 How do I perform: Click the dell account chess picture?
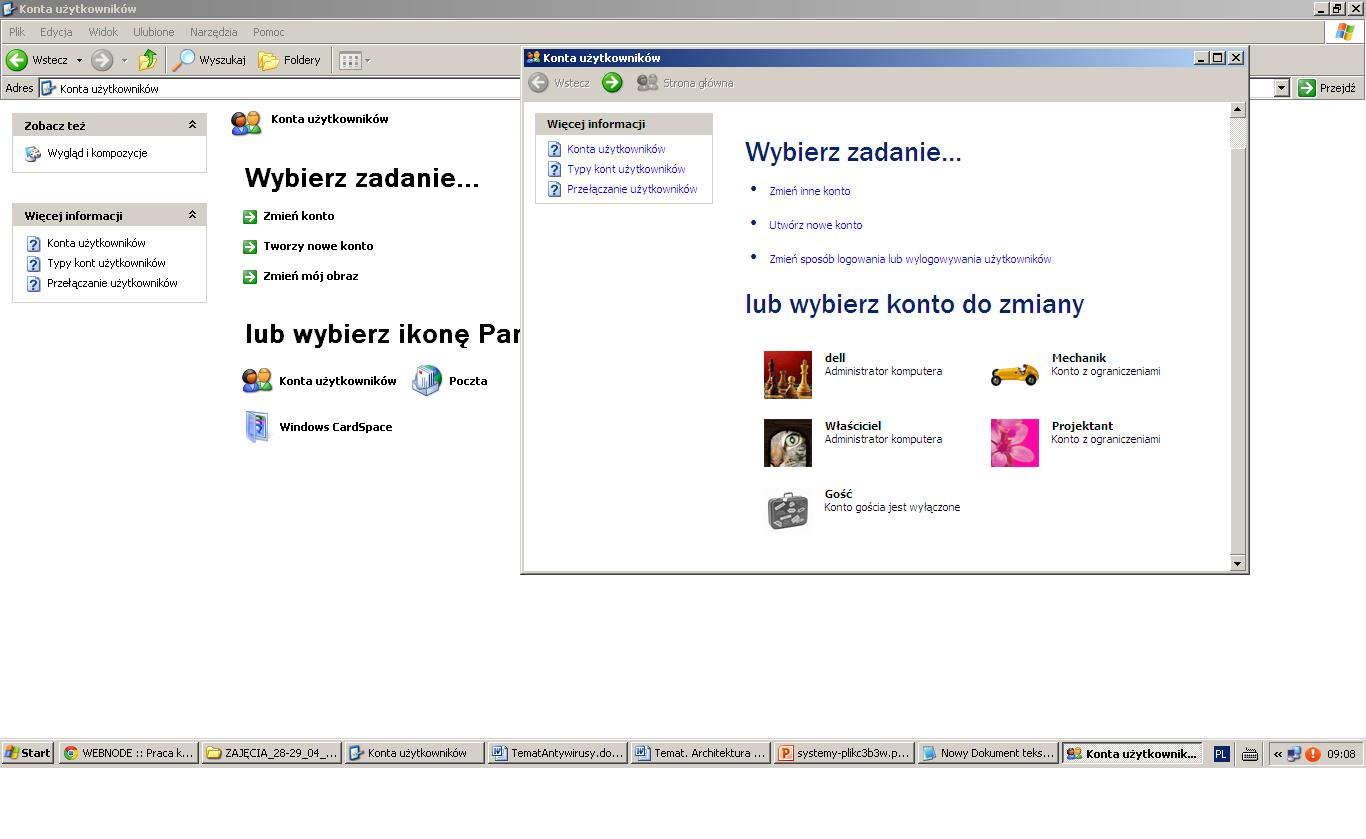787,375
